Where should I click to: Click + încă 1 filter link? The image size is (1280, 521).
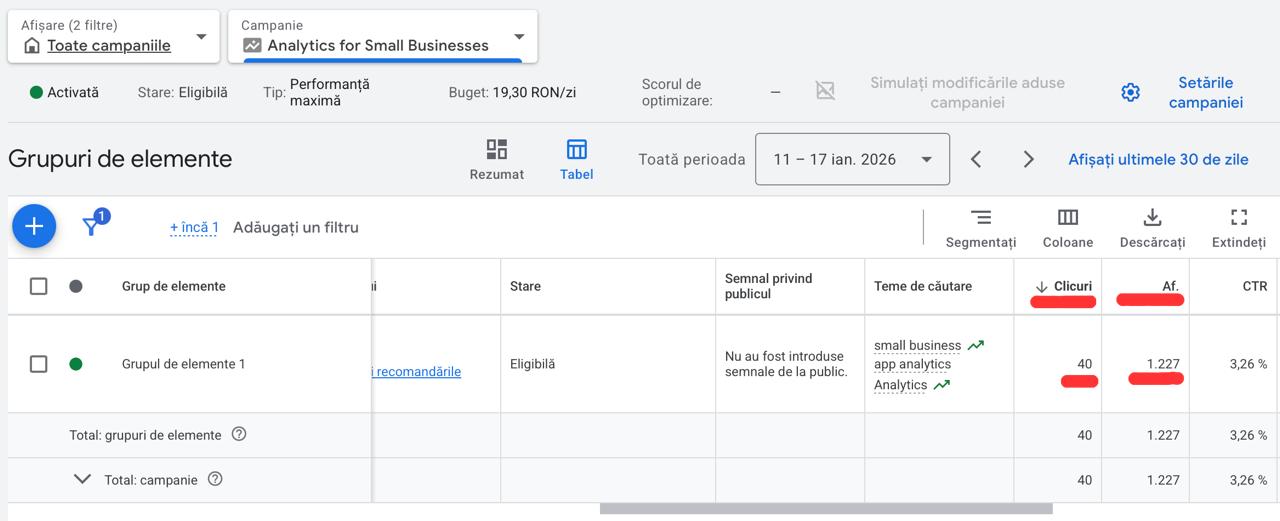coord(194,227)
